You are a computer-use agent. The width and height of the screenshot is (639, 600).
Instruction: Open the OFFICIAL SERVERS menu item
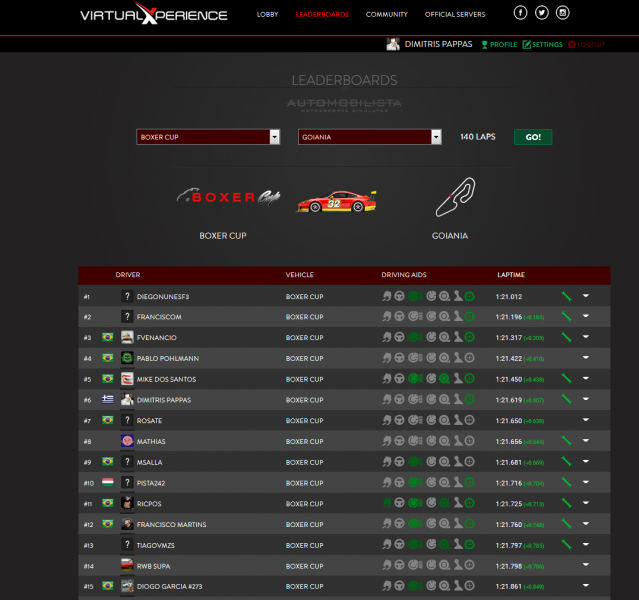(x=455, y=15)
